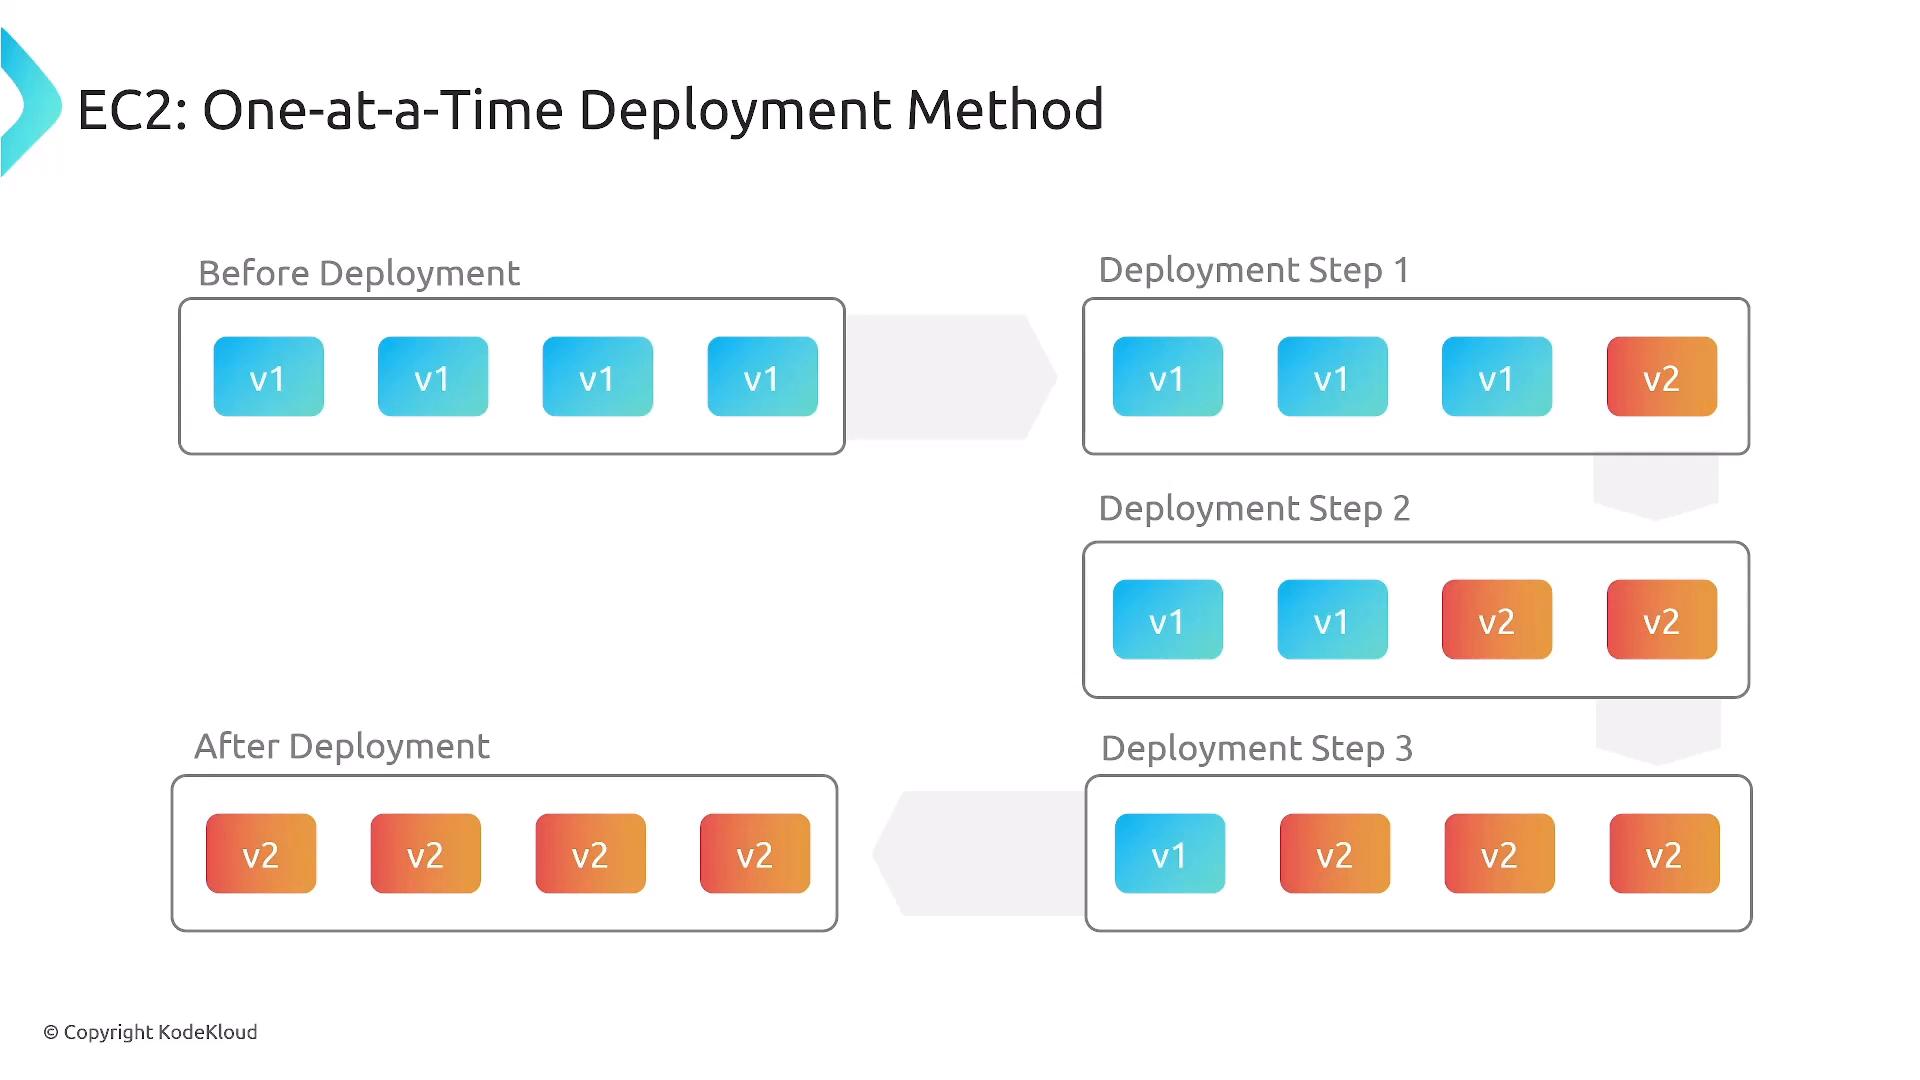
Task: Select the 'Deployment Step 1' label
Action: [x=1254, y=270]
